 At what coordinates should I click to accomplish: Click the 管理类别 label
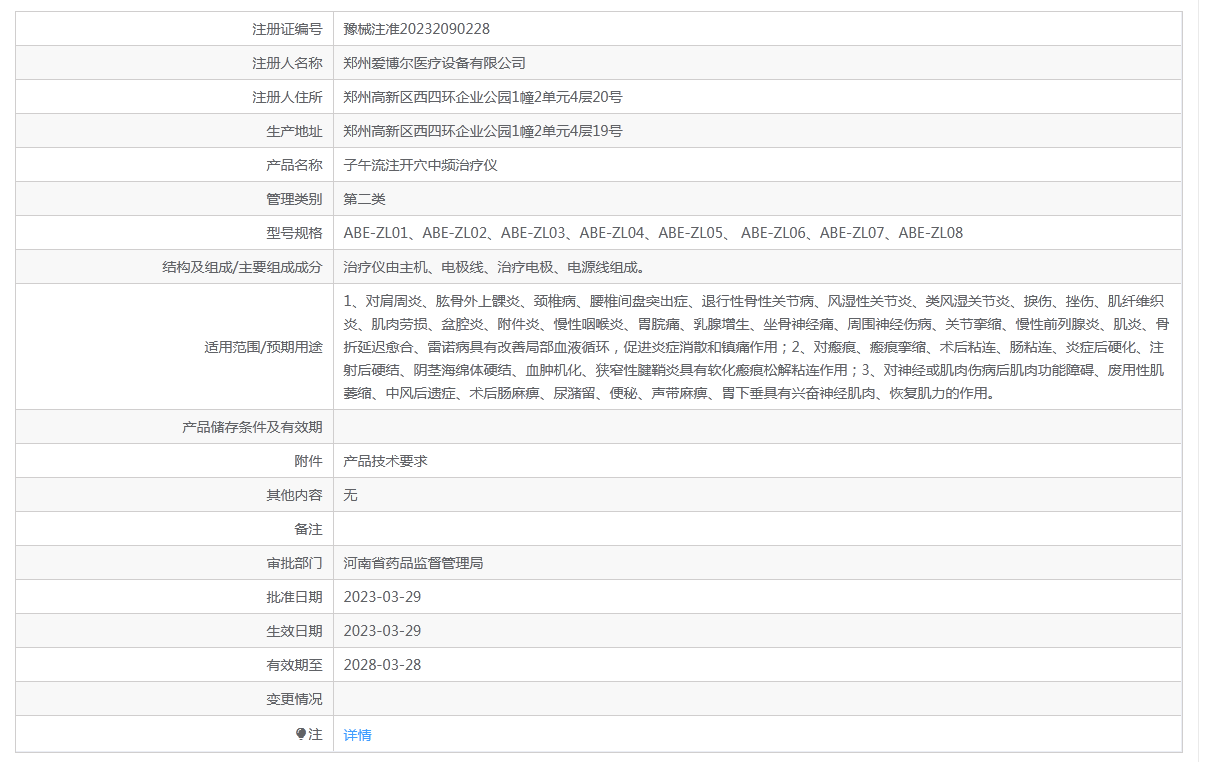tap(294, 199)
